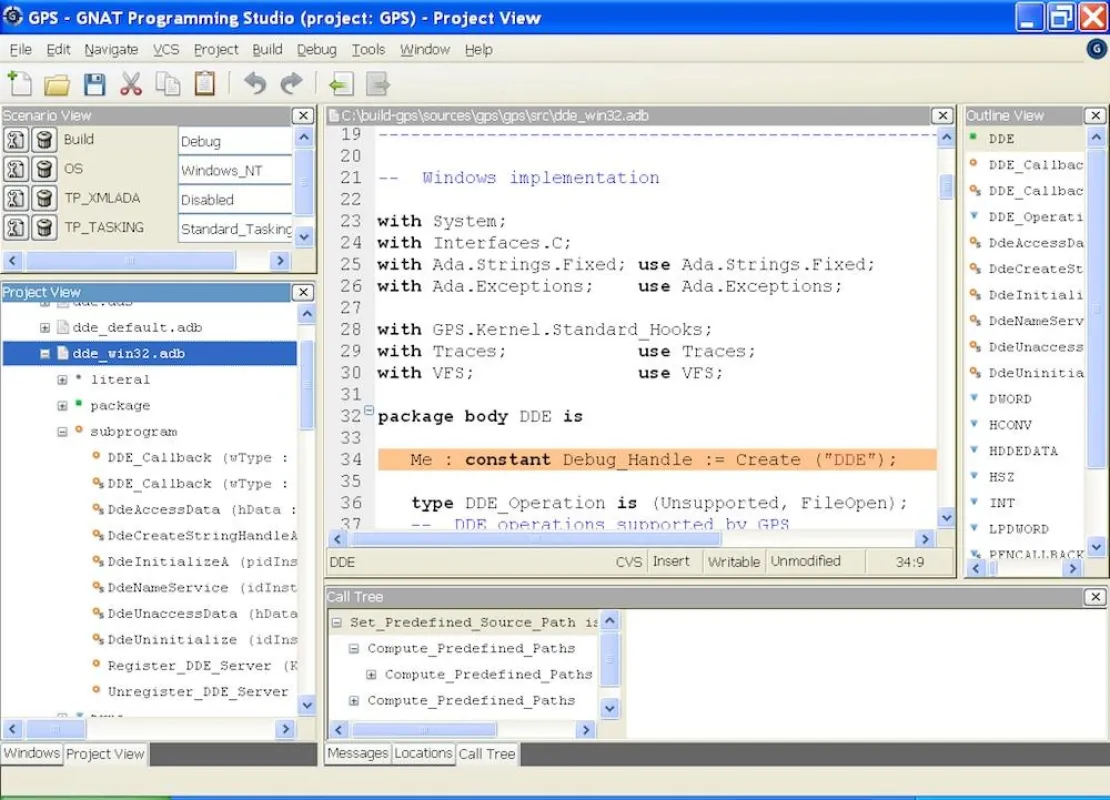The width and height of the screenshot is (1110, 800).
Task: Switch to the Messages tab
Action: pos(357,753)
